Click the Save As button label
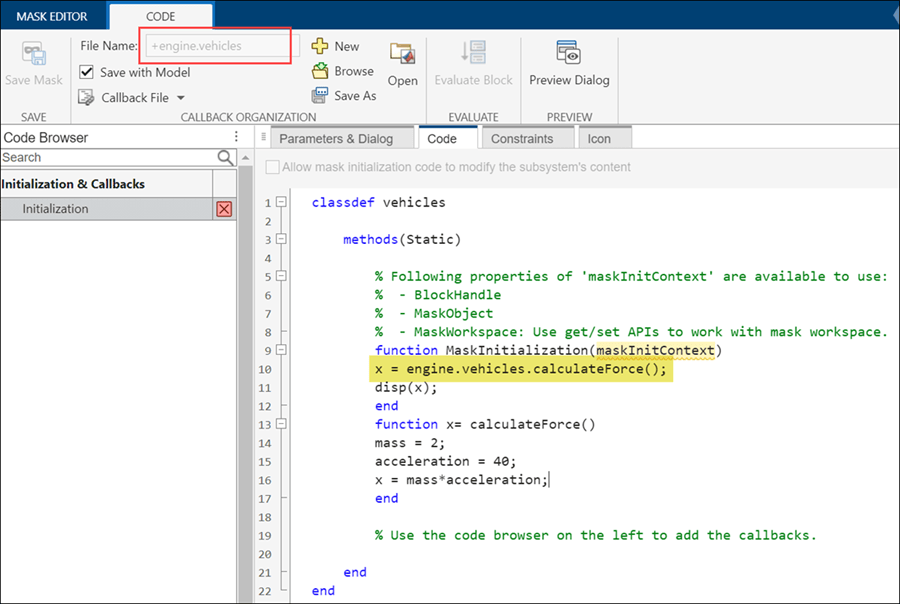This screenshot has height=604, width=900. pos(355,96)
